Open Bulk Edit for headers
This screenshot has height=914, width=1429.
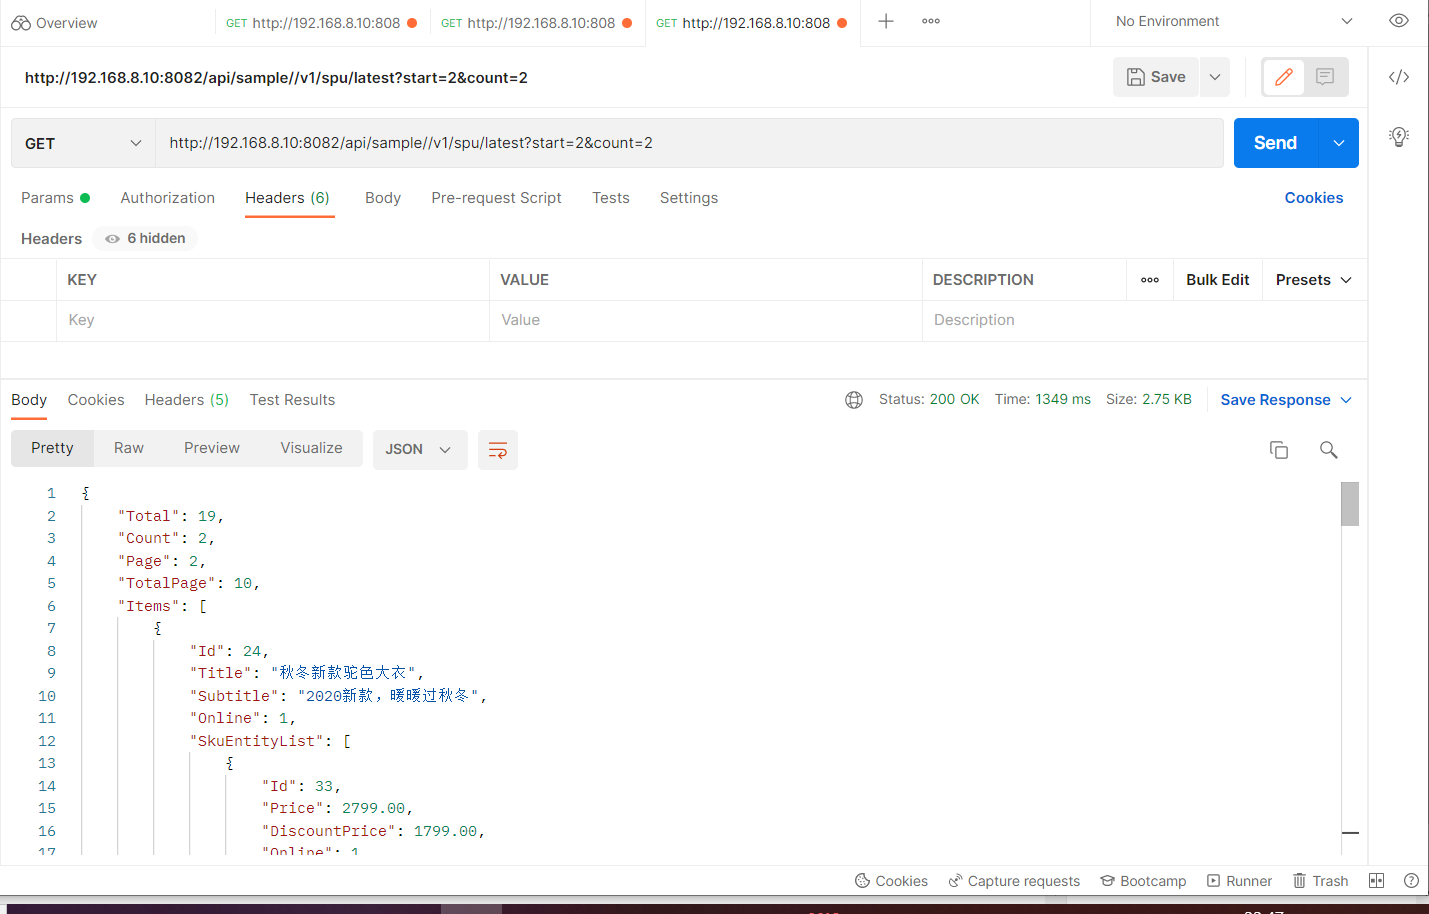[1217, 279]
